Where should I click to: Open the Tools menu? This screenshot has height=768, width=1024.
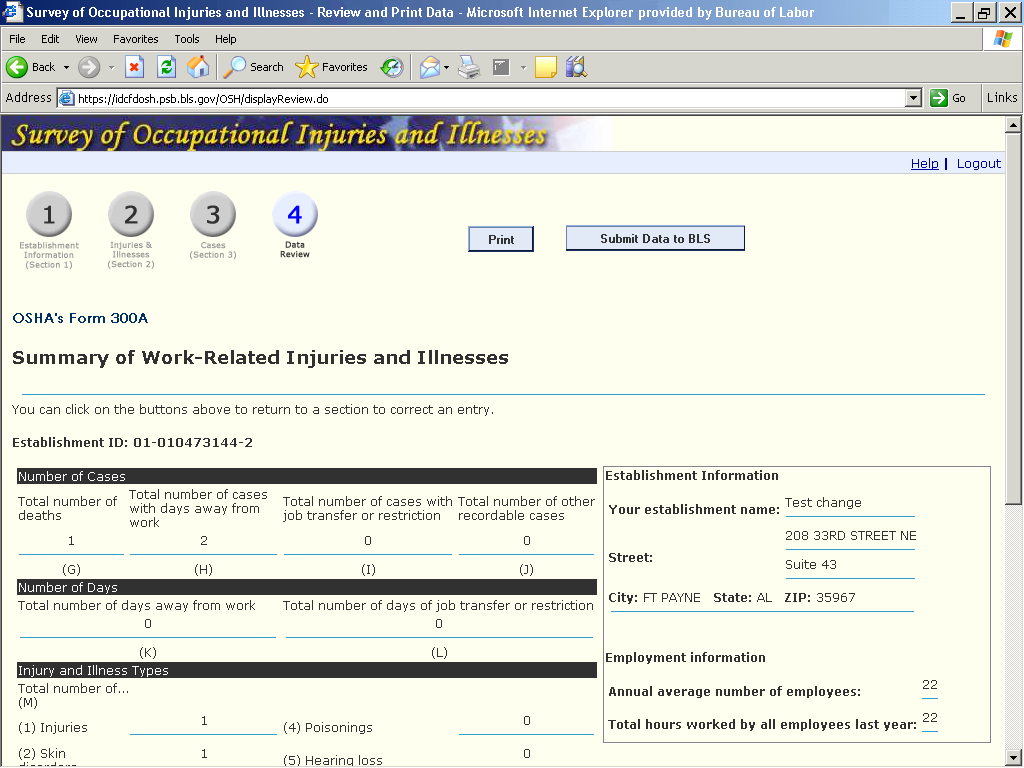coord(187,39)
